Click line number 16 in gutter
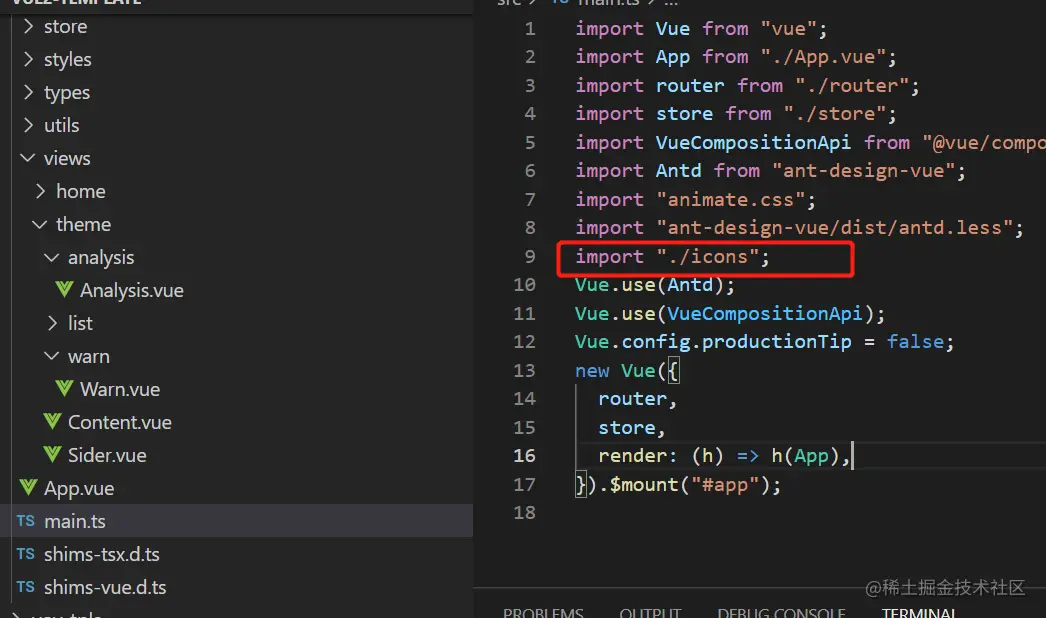 click(524, 456)
